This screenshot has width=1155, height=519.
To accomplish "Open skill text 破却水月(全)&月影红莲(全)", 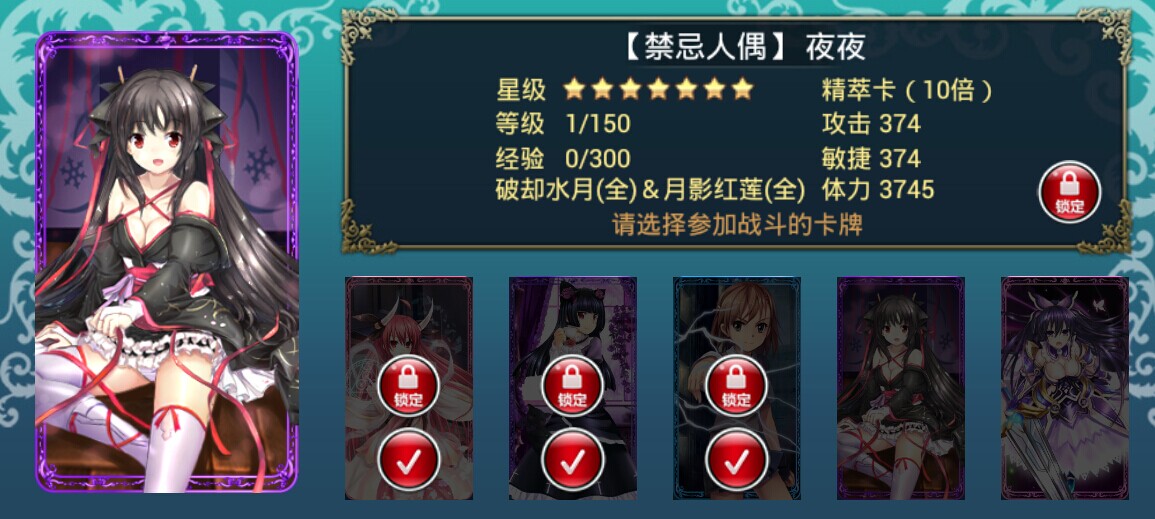I will coord(650,191).
